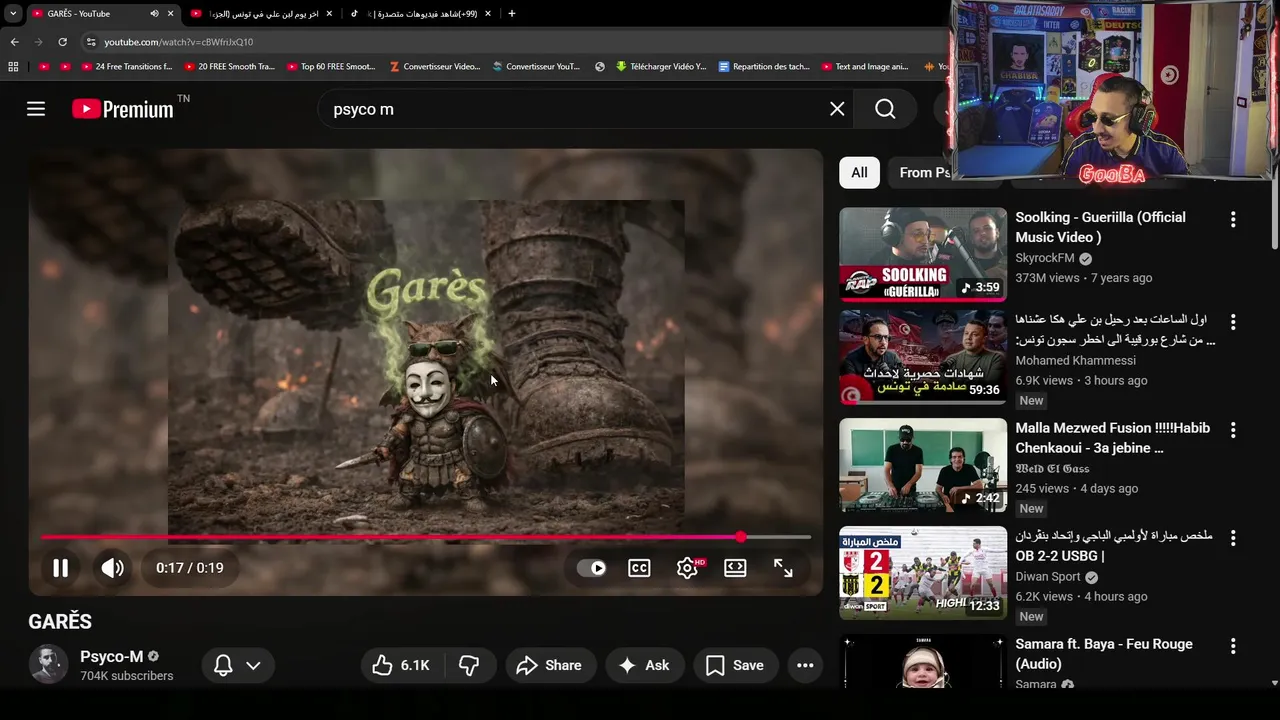This screenshot has width=1280, height=720.
Task: Open the apps grid in bookmarks bar
Action: (13, 67)
